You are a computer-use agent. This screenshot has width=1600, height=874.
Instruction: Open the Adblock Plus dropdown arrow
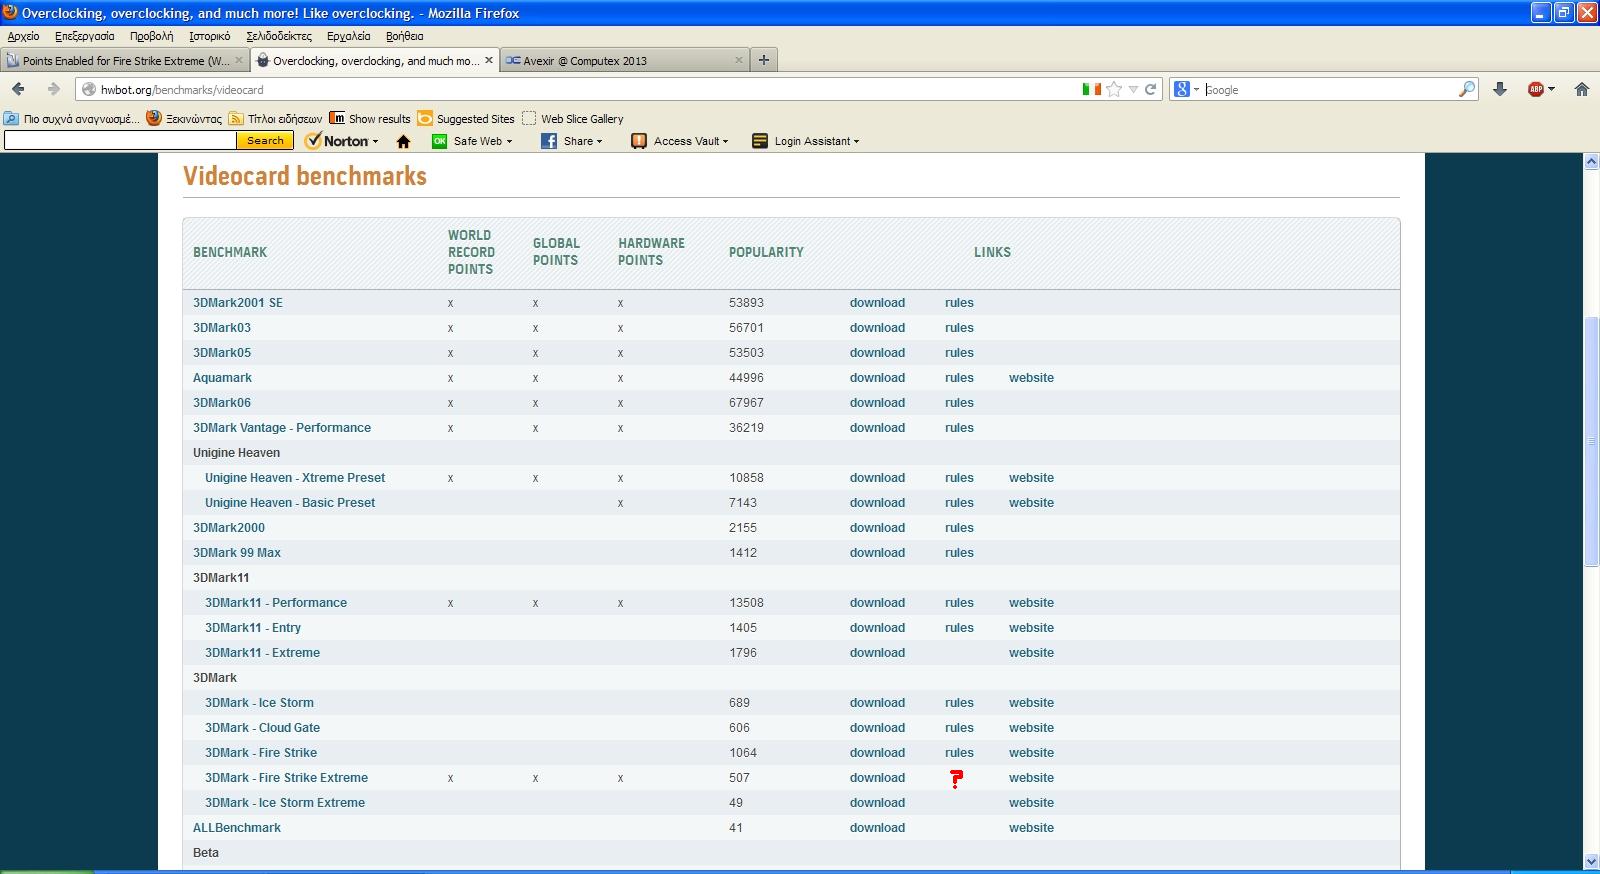coord(1551,89)
